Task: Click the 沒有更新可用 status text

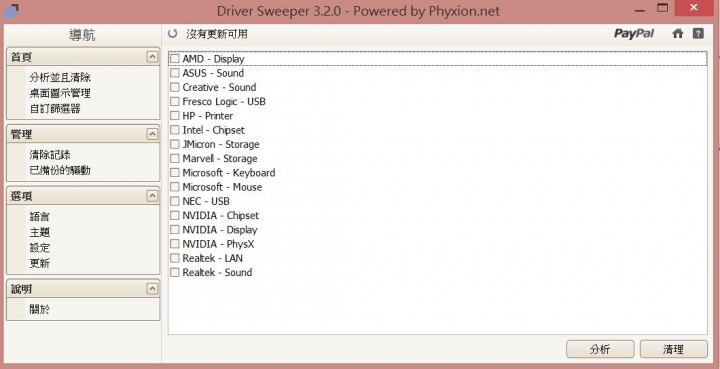Action: tap(217, 34)
